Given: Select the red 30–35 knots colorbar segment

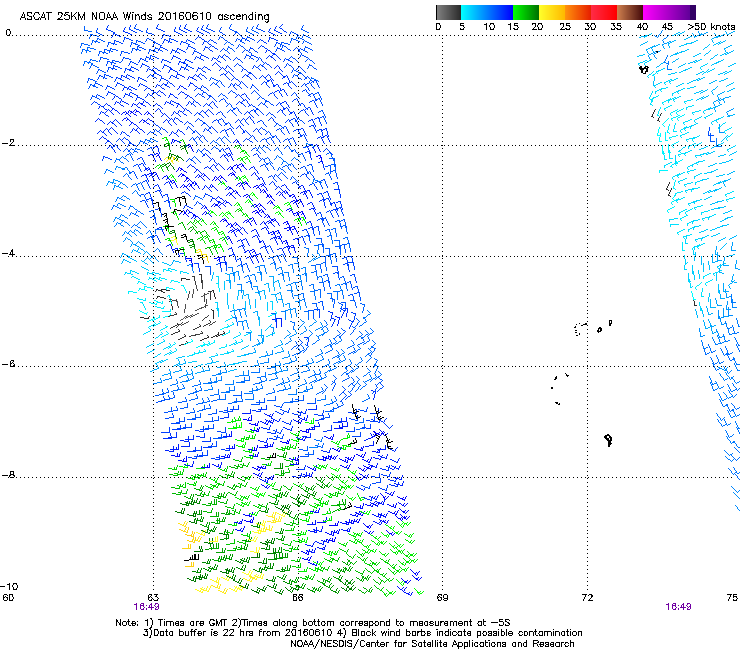Looking at the screenshot, I should (x=604, y=12).
